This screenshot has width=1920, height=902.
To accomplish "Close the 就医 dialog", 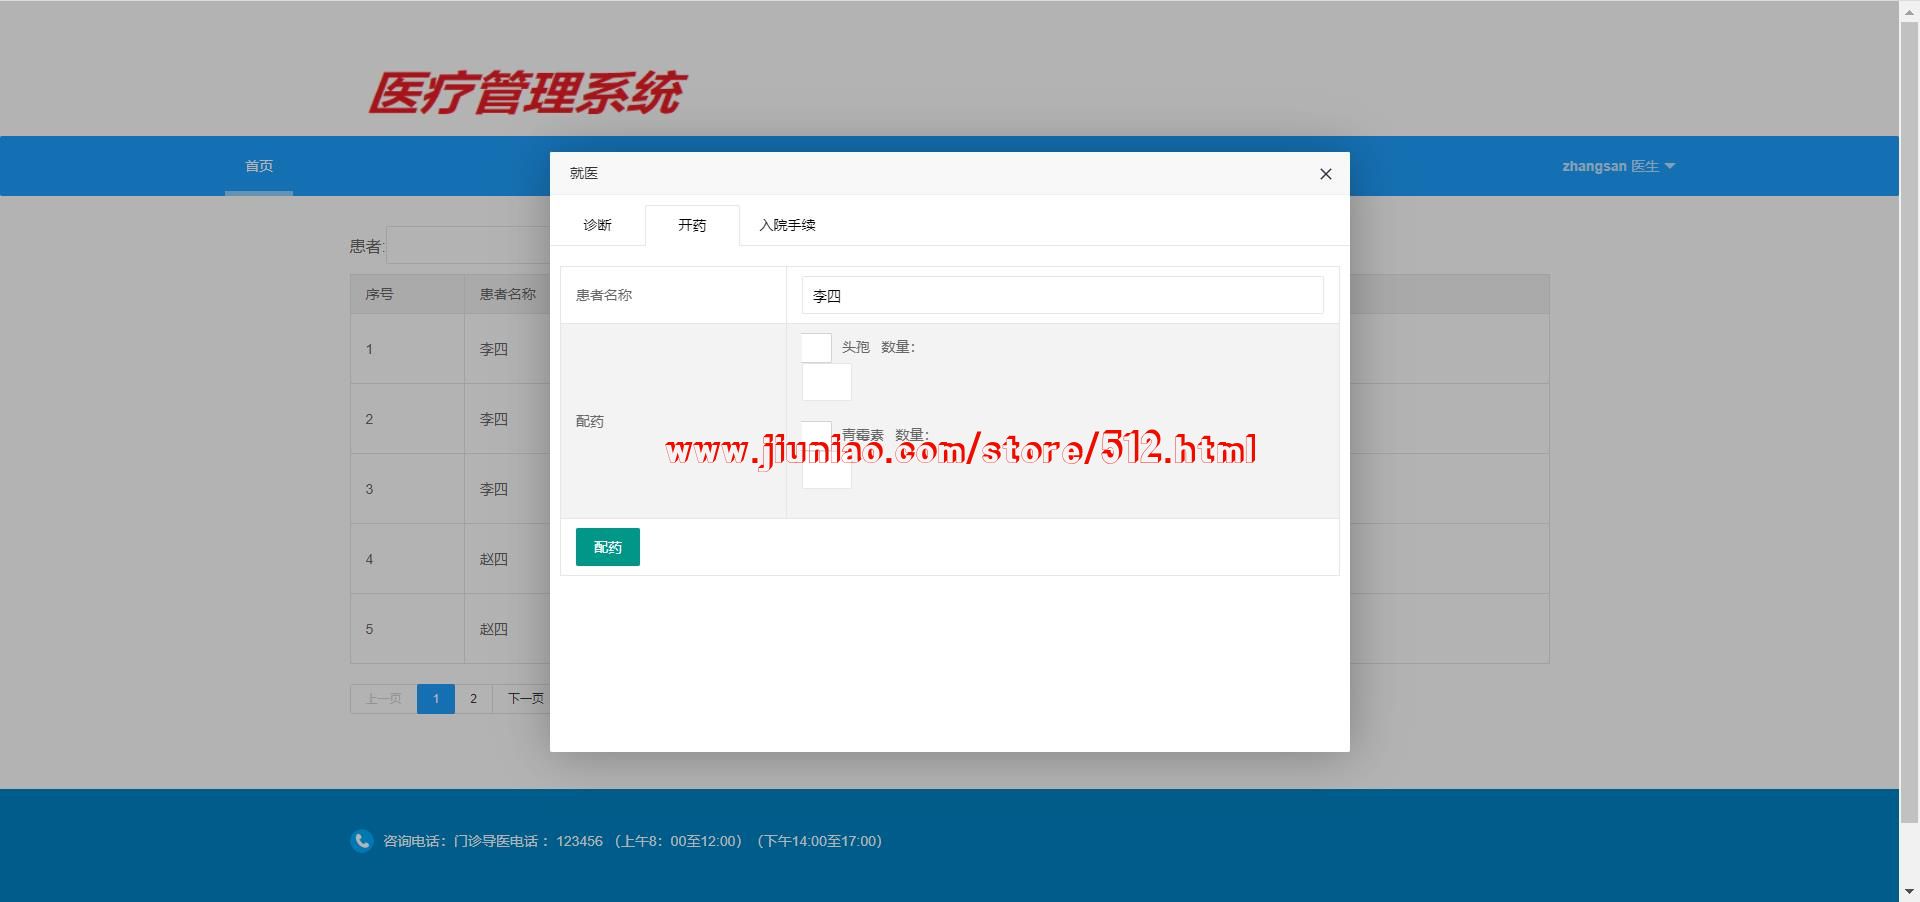I will tap(1325, 174).
